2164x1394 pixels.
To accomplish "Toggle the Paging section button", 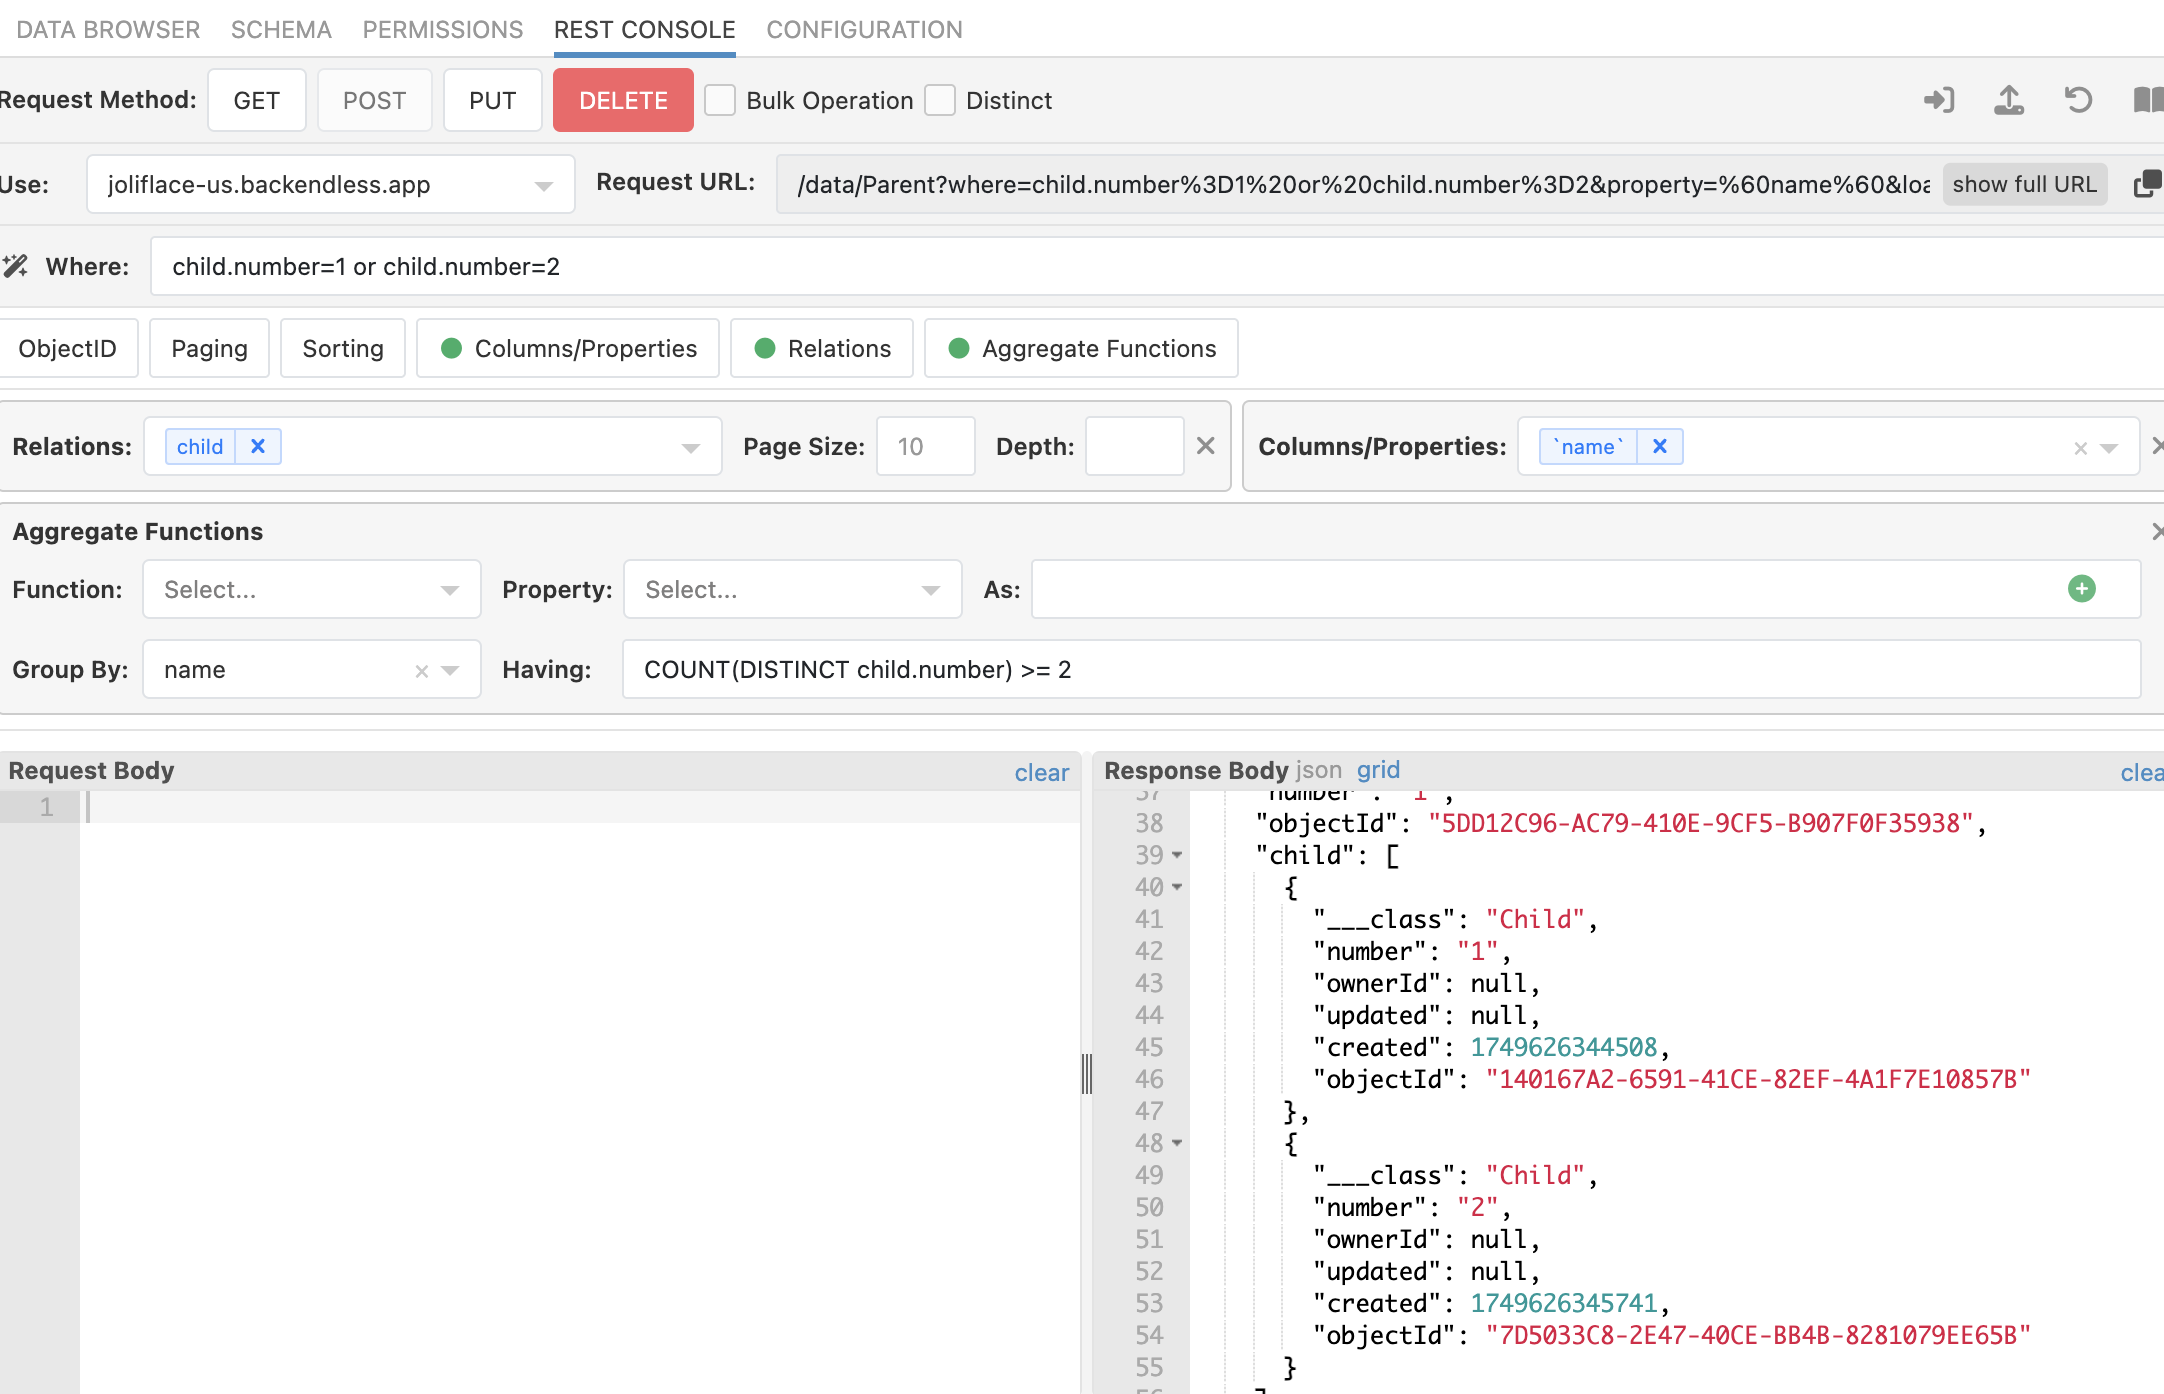I will tap(209, 348).
